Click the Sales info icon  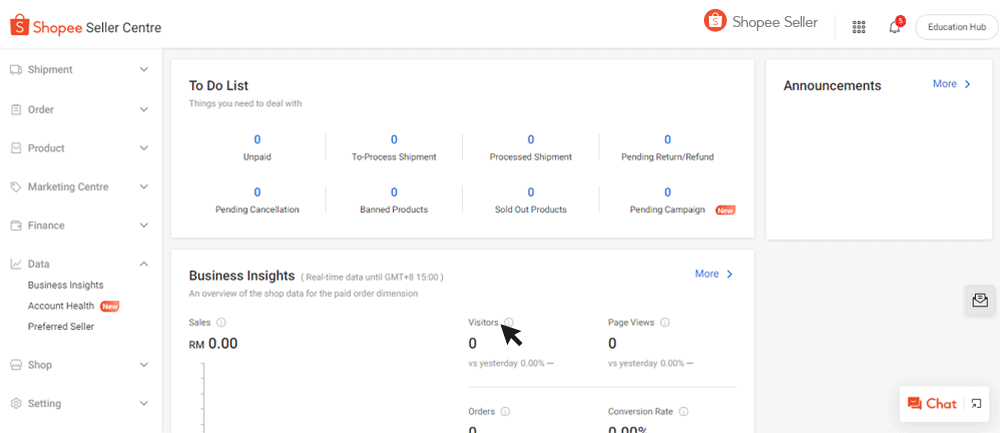pos(221,322)
